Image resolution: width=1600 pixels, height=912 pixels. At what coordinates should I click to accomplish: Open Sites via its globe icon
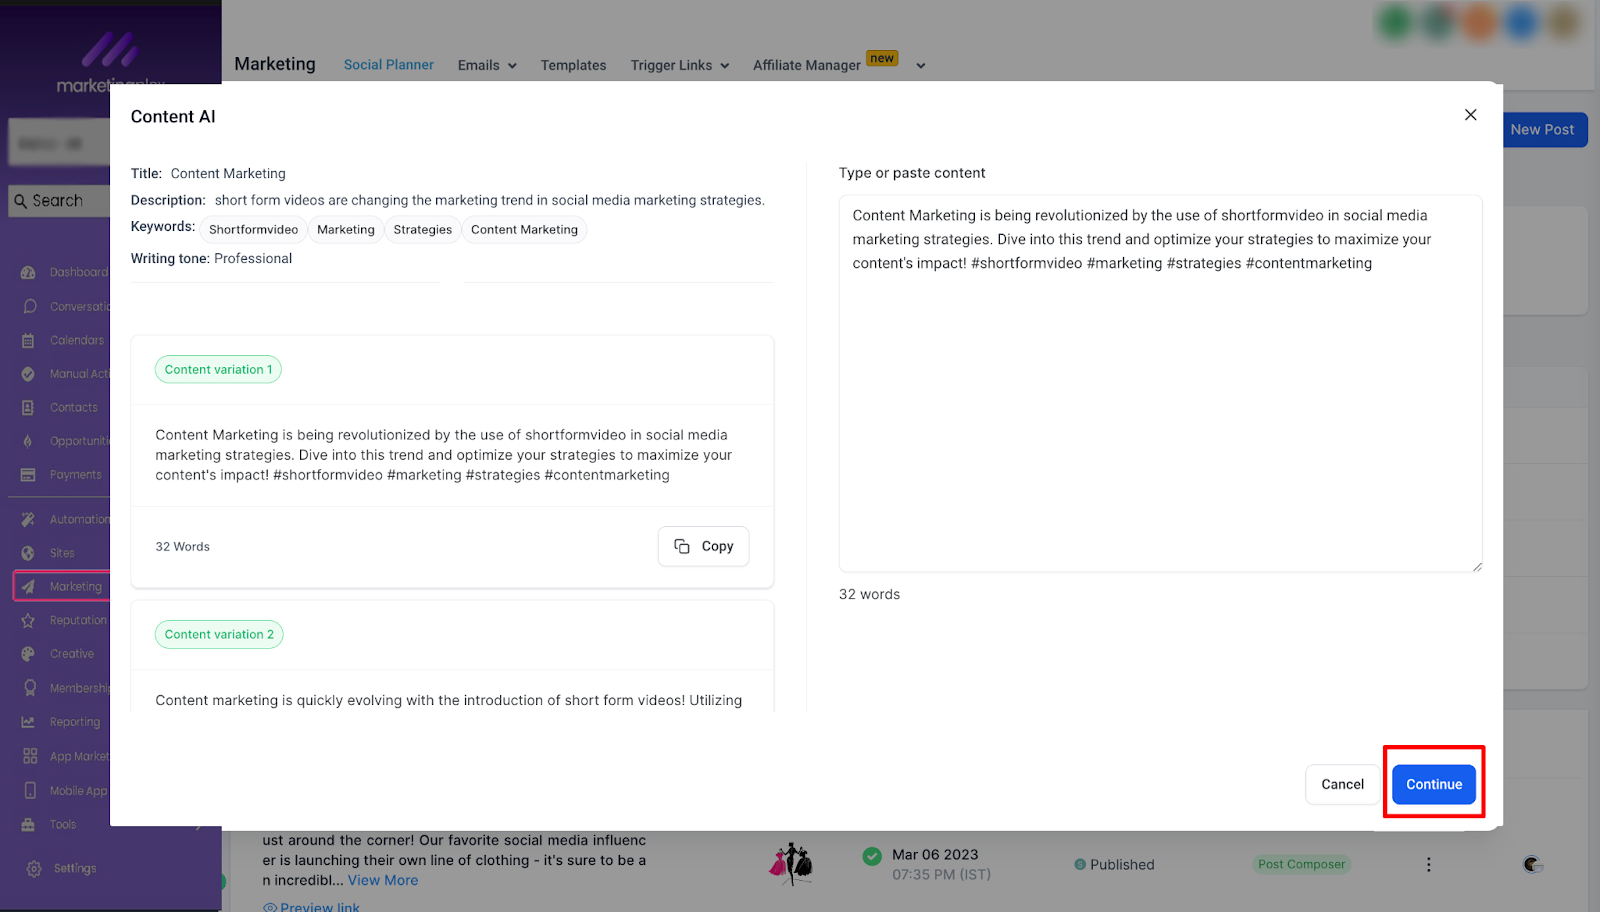tap(29, 553)
